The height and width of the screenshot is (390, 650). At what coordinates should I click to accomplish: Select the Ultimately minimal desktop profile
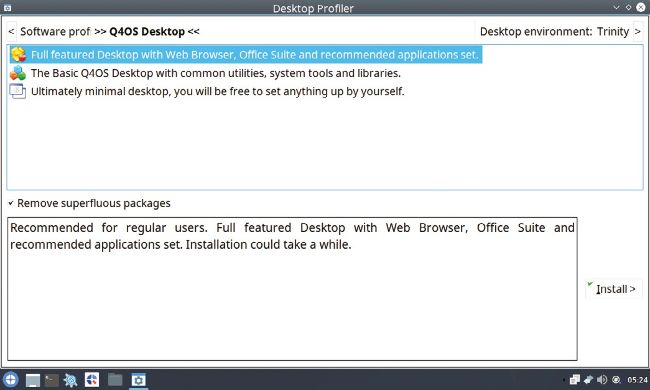pos(207,91)
